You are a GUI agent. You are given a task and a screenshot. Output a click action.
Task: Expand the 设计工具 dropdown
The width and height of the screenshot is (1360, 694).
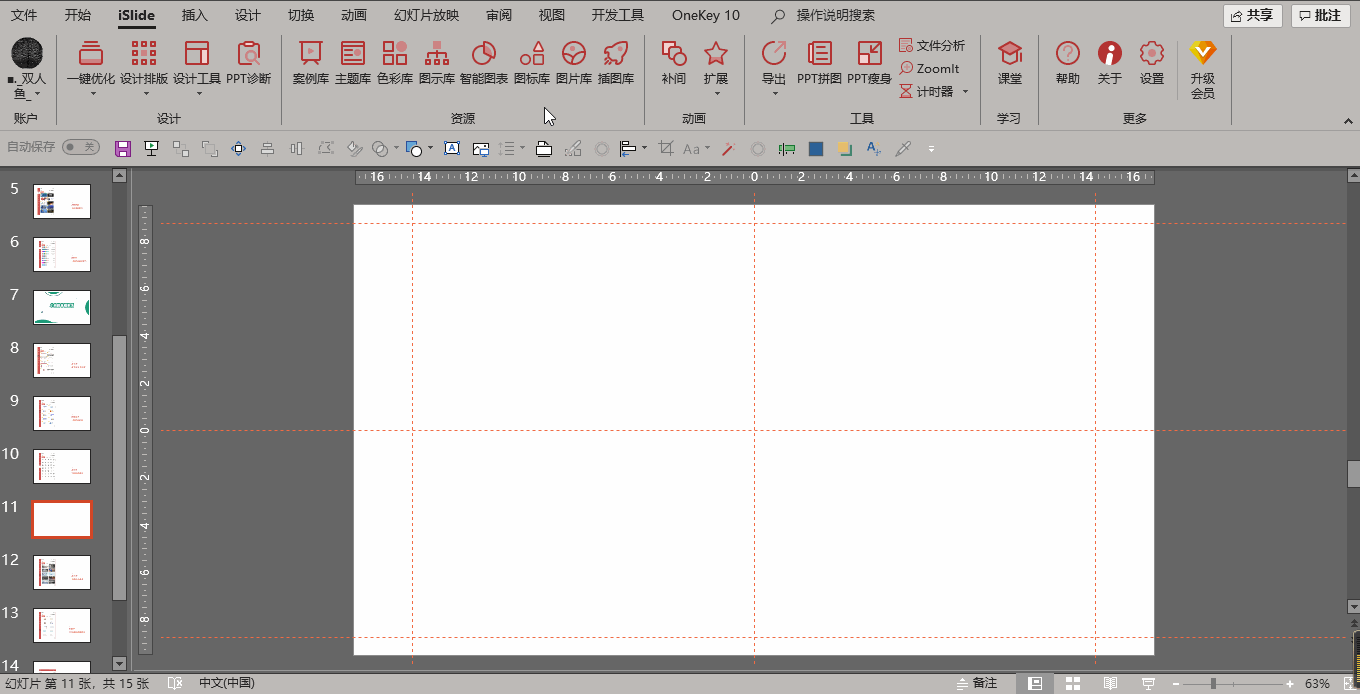click(x=198, y=94)
